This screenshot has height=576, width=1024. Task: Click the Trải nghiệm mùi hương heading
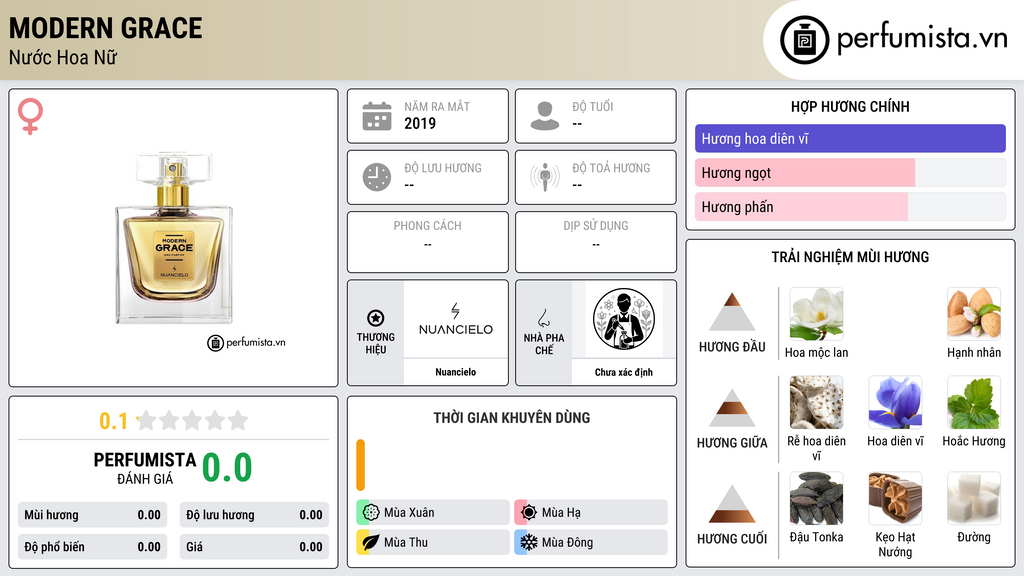point(850,257)
